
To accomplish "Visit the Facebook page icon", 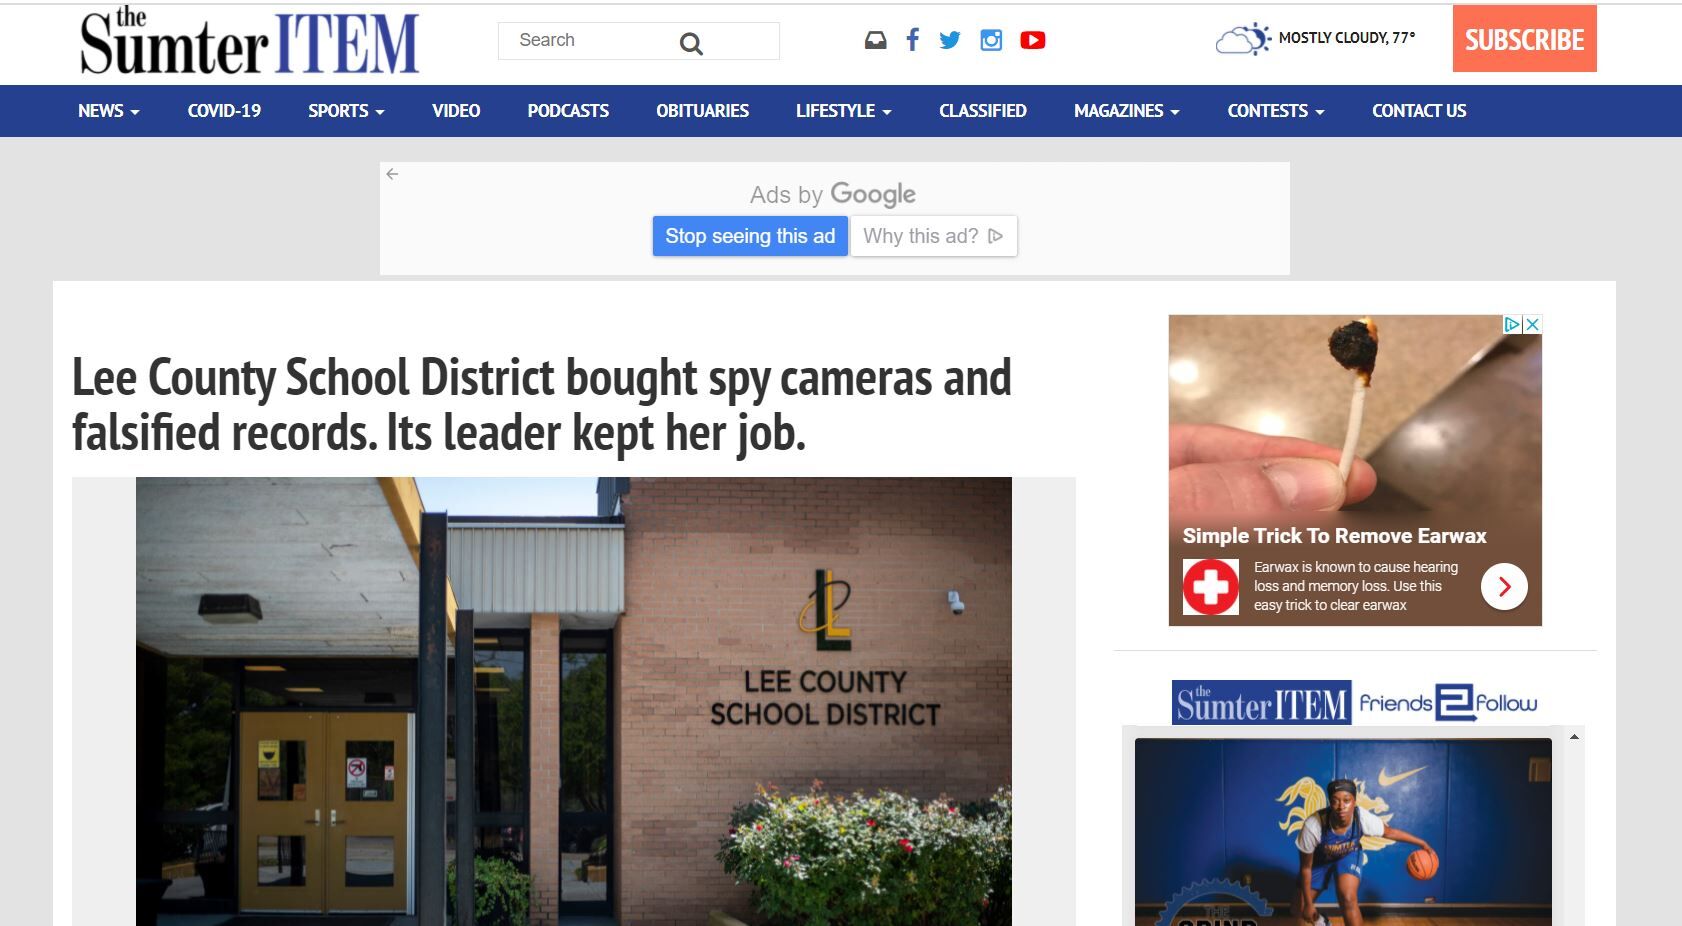I will coord(912,40).
